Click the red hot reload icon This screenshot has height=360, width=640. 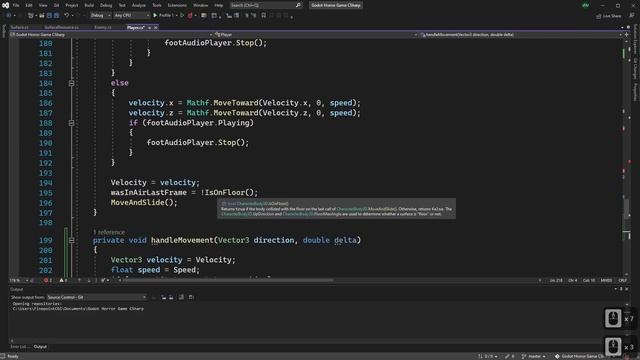pos(190,16)
